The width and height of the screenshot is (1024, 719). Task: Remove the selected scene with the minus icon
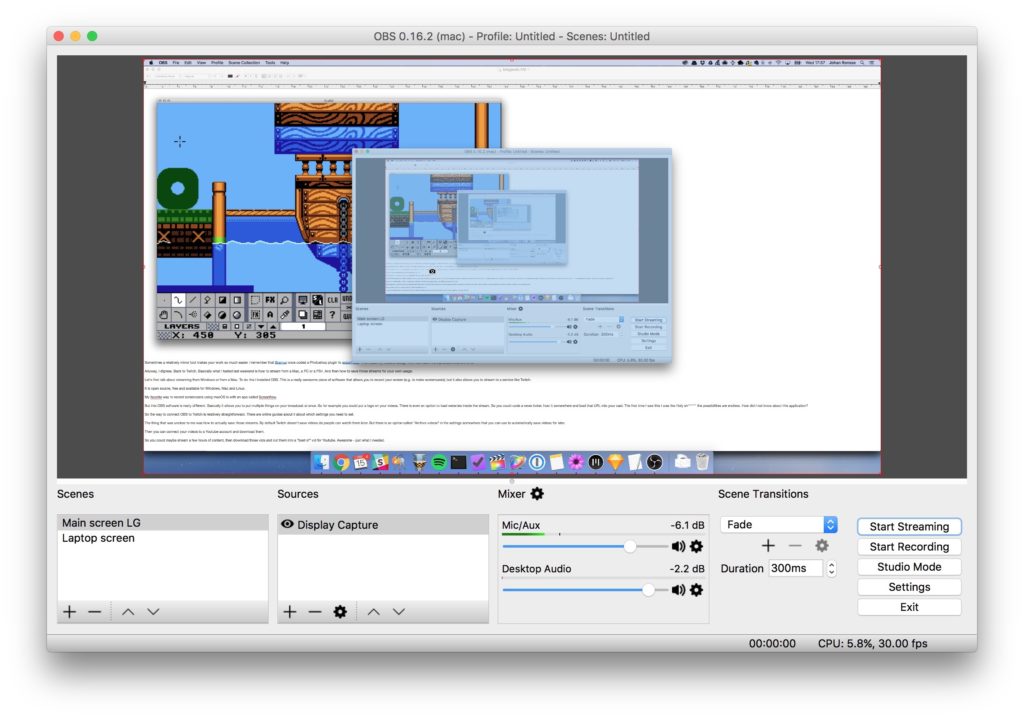pyautogui.click(x=95, y=612)
